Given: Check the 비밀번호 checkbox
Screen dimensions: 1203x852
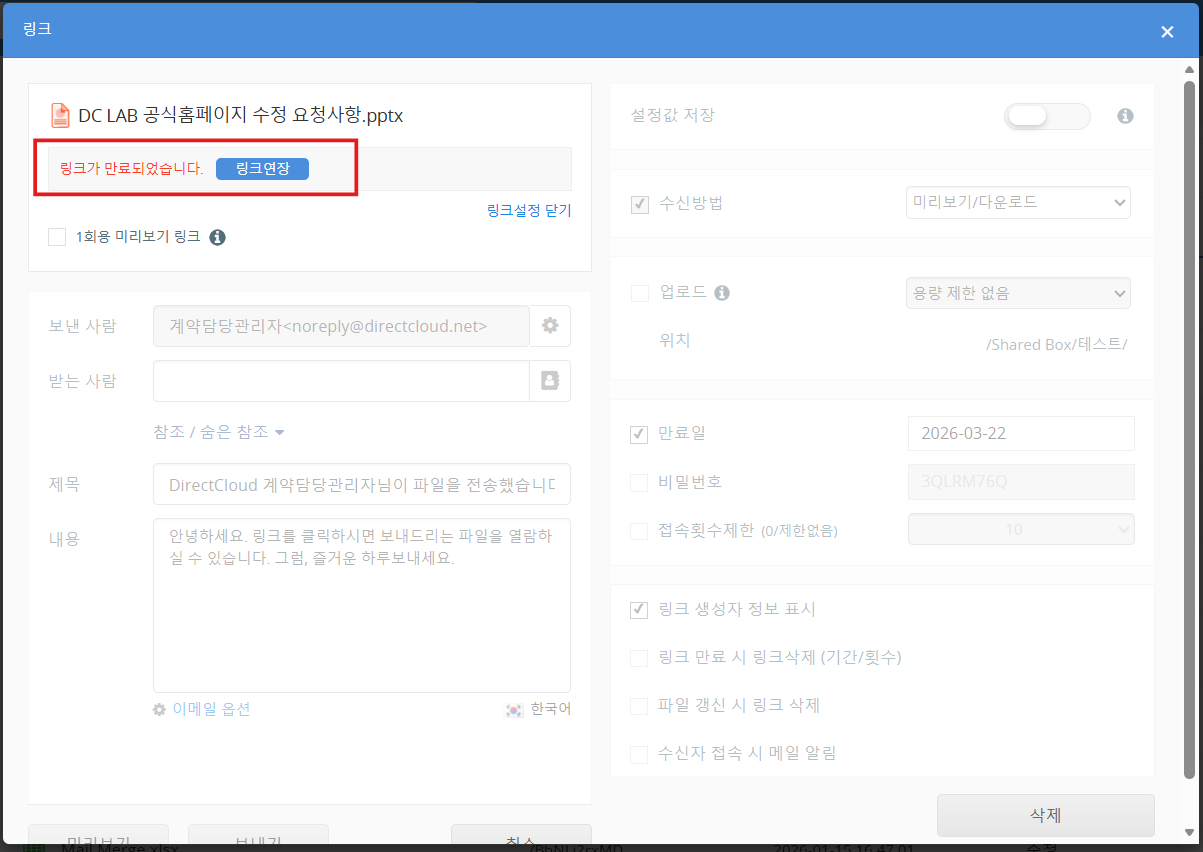Looking at the screenshot, I should (639, 483).
